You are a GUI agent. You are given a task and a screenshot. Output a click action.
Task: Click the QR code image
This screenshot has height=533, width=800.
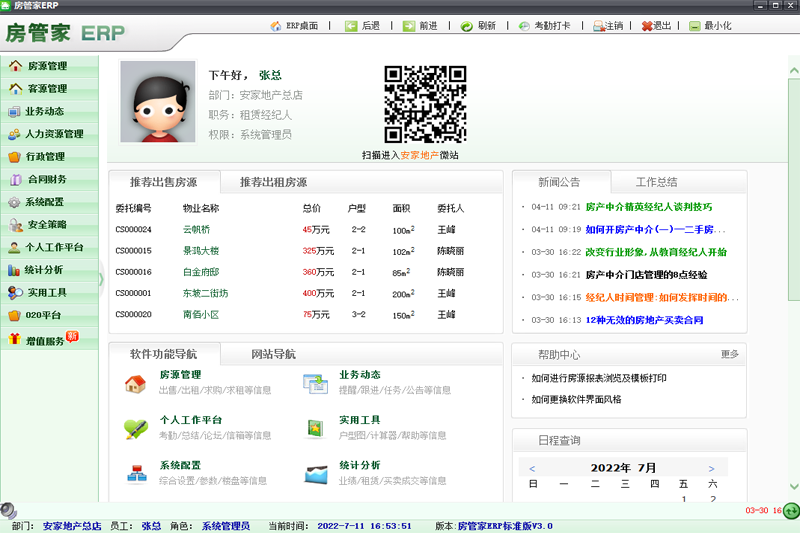[426, 105]
